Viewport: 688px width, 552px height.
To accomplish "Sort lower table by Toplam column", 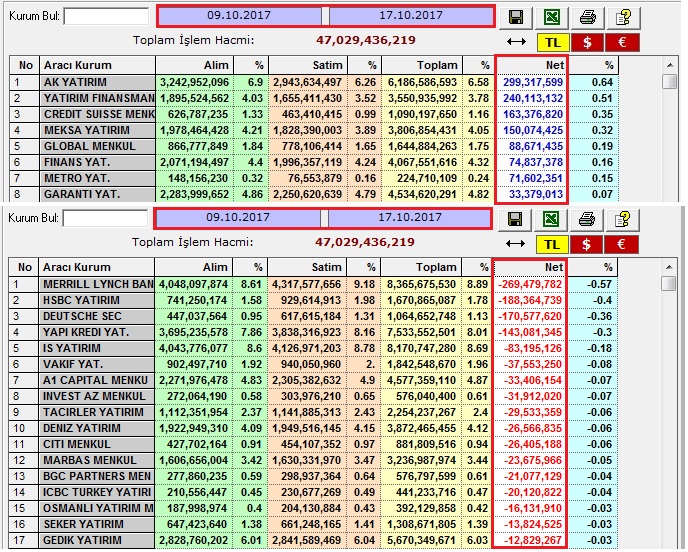I will pyautogui.click(x=421, y=267).
